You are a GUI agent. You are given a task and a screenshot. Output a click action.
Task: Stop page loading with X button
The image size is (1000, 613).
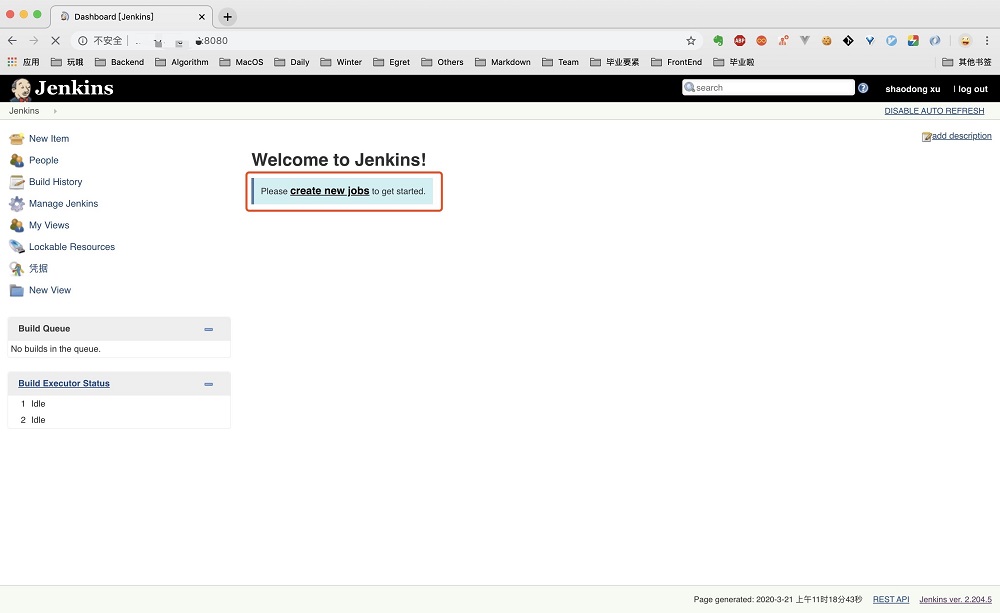pyautogui.click(x=55, y=40)
